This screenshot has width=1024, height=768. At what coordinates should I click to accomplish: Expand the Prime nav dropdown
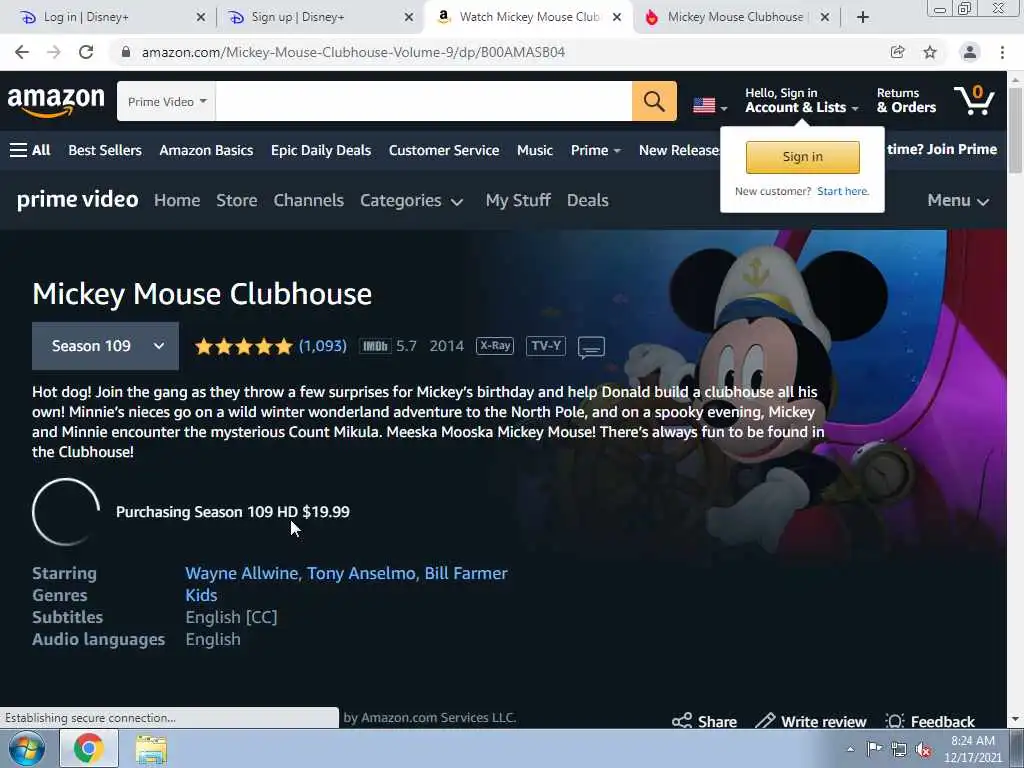pos(595,150)
